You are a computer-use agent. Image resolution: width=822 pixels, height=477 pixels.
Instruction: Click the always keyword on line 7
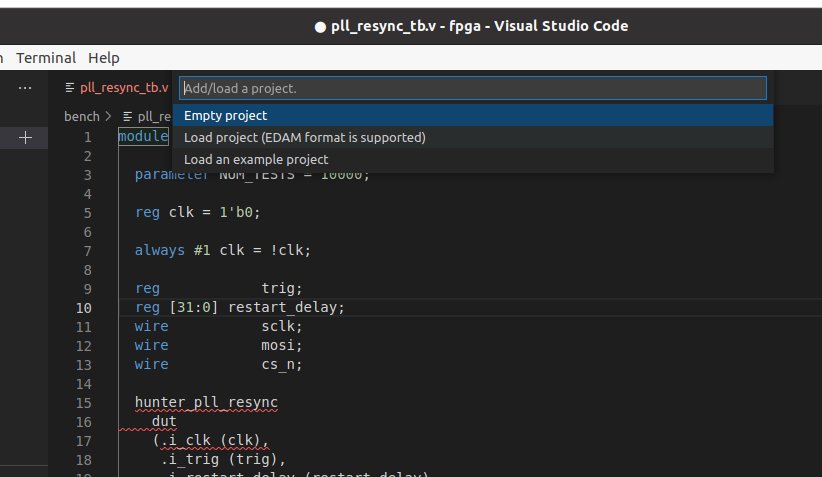(x=160, y=250)
